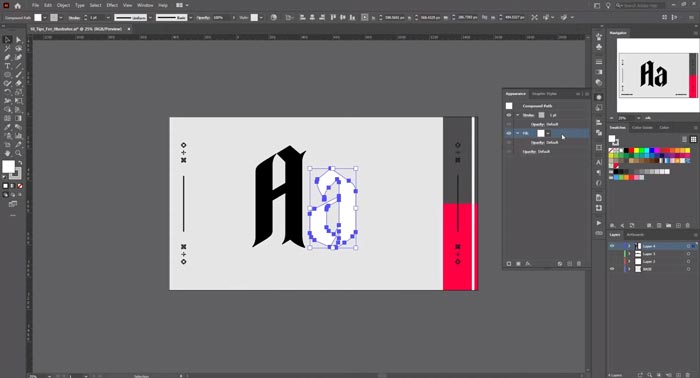This screenshot has width=700, height=378.
Task: Open Fill color dropdown in Appearance panel
Action: pyautogui.click(x=548, y=133)
